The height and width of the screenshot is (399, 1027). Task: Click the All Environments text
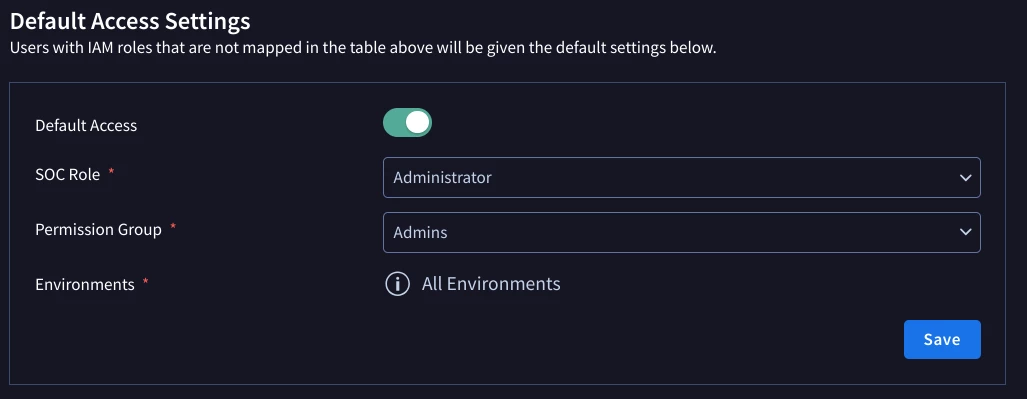coord(491,284)
